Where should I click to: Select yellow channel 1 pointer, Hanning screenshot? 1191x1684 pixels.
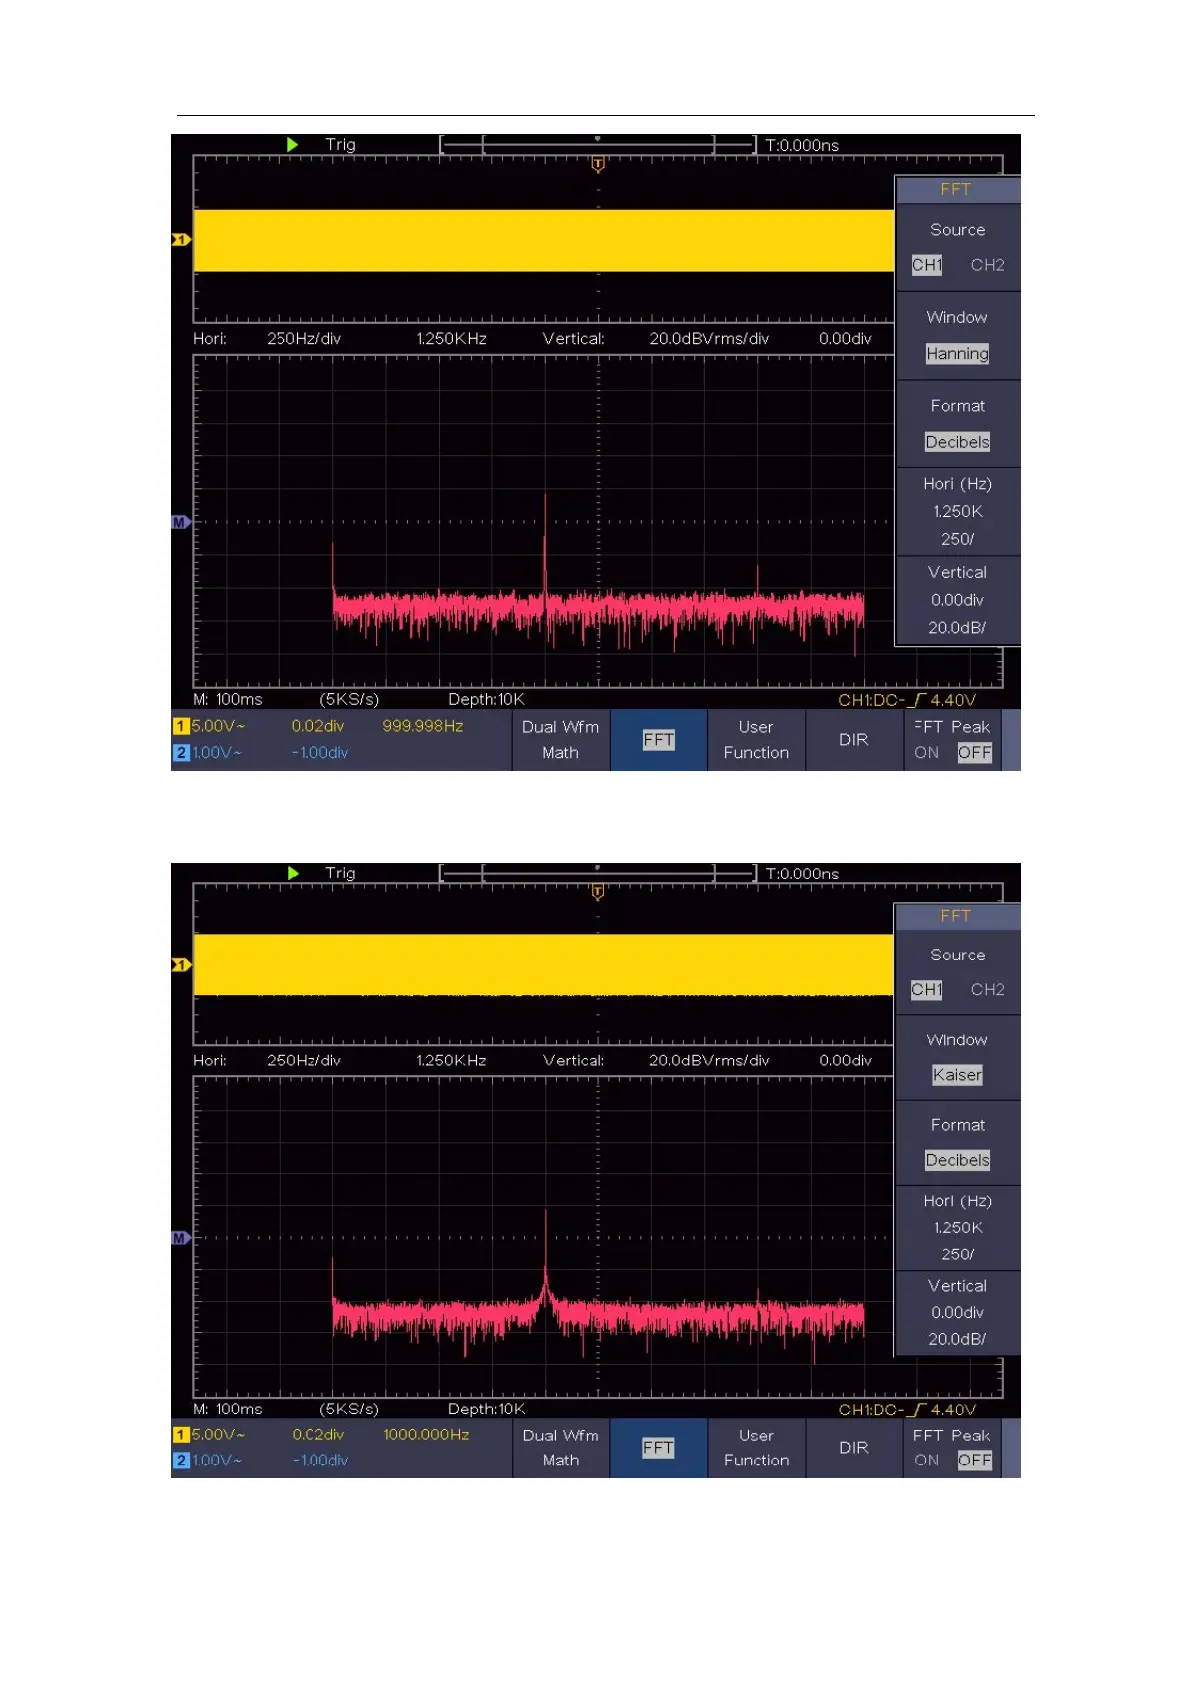tap(181, 239)
